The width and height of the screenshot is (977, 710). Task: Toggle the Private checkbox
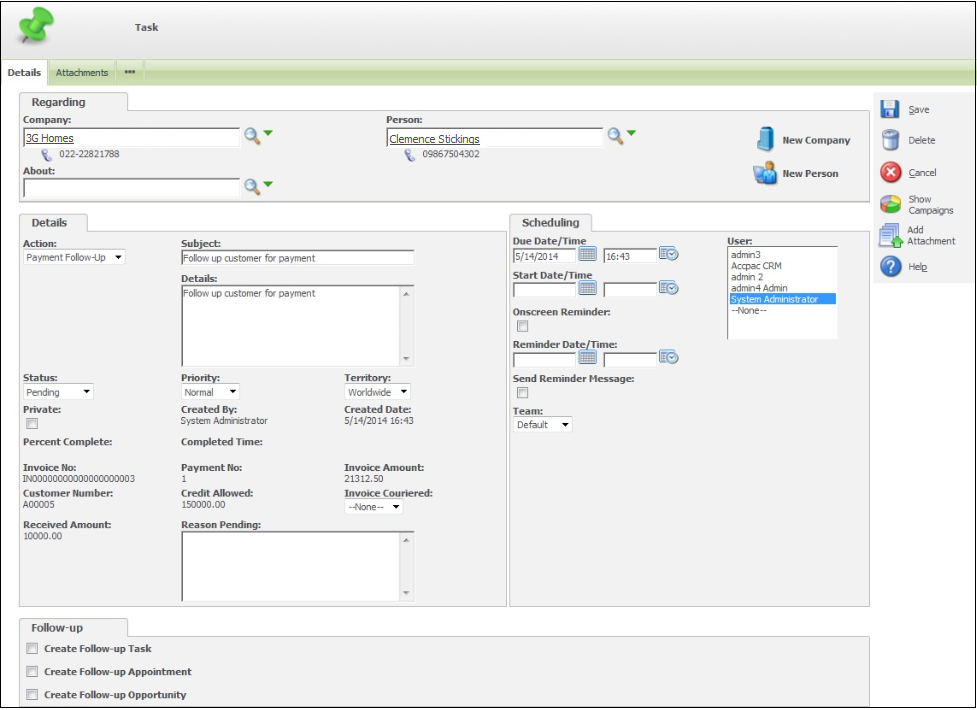[32, 424]
